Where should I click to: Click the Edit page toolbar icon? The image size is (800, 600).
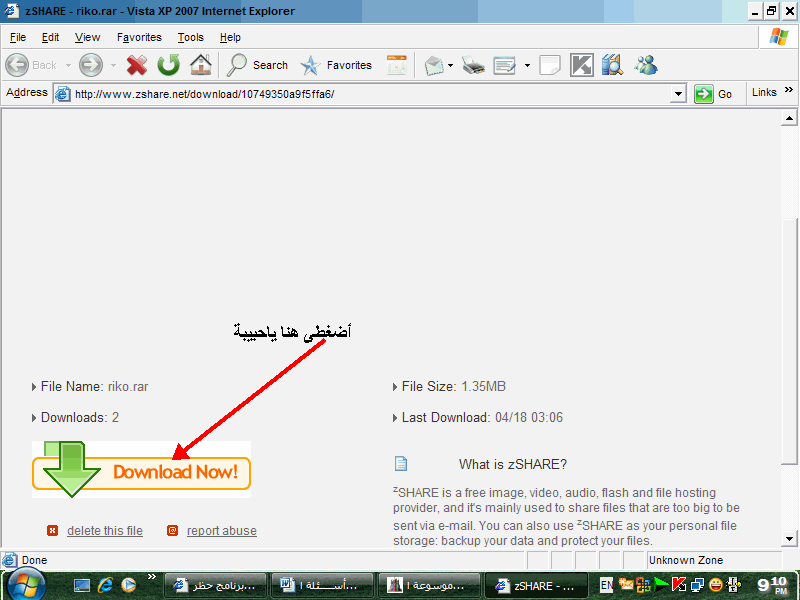[505, 65]
